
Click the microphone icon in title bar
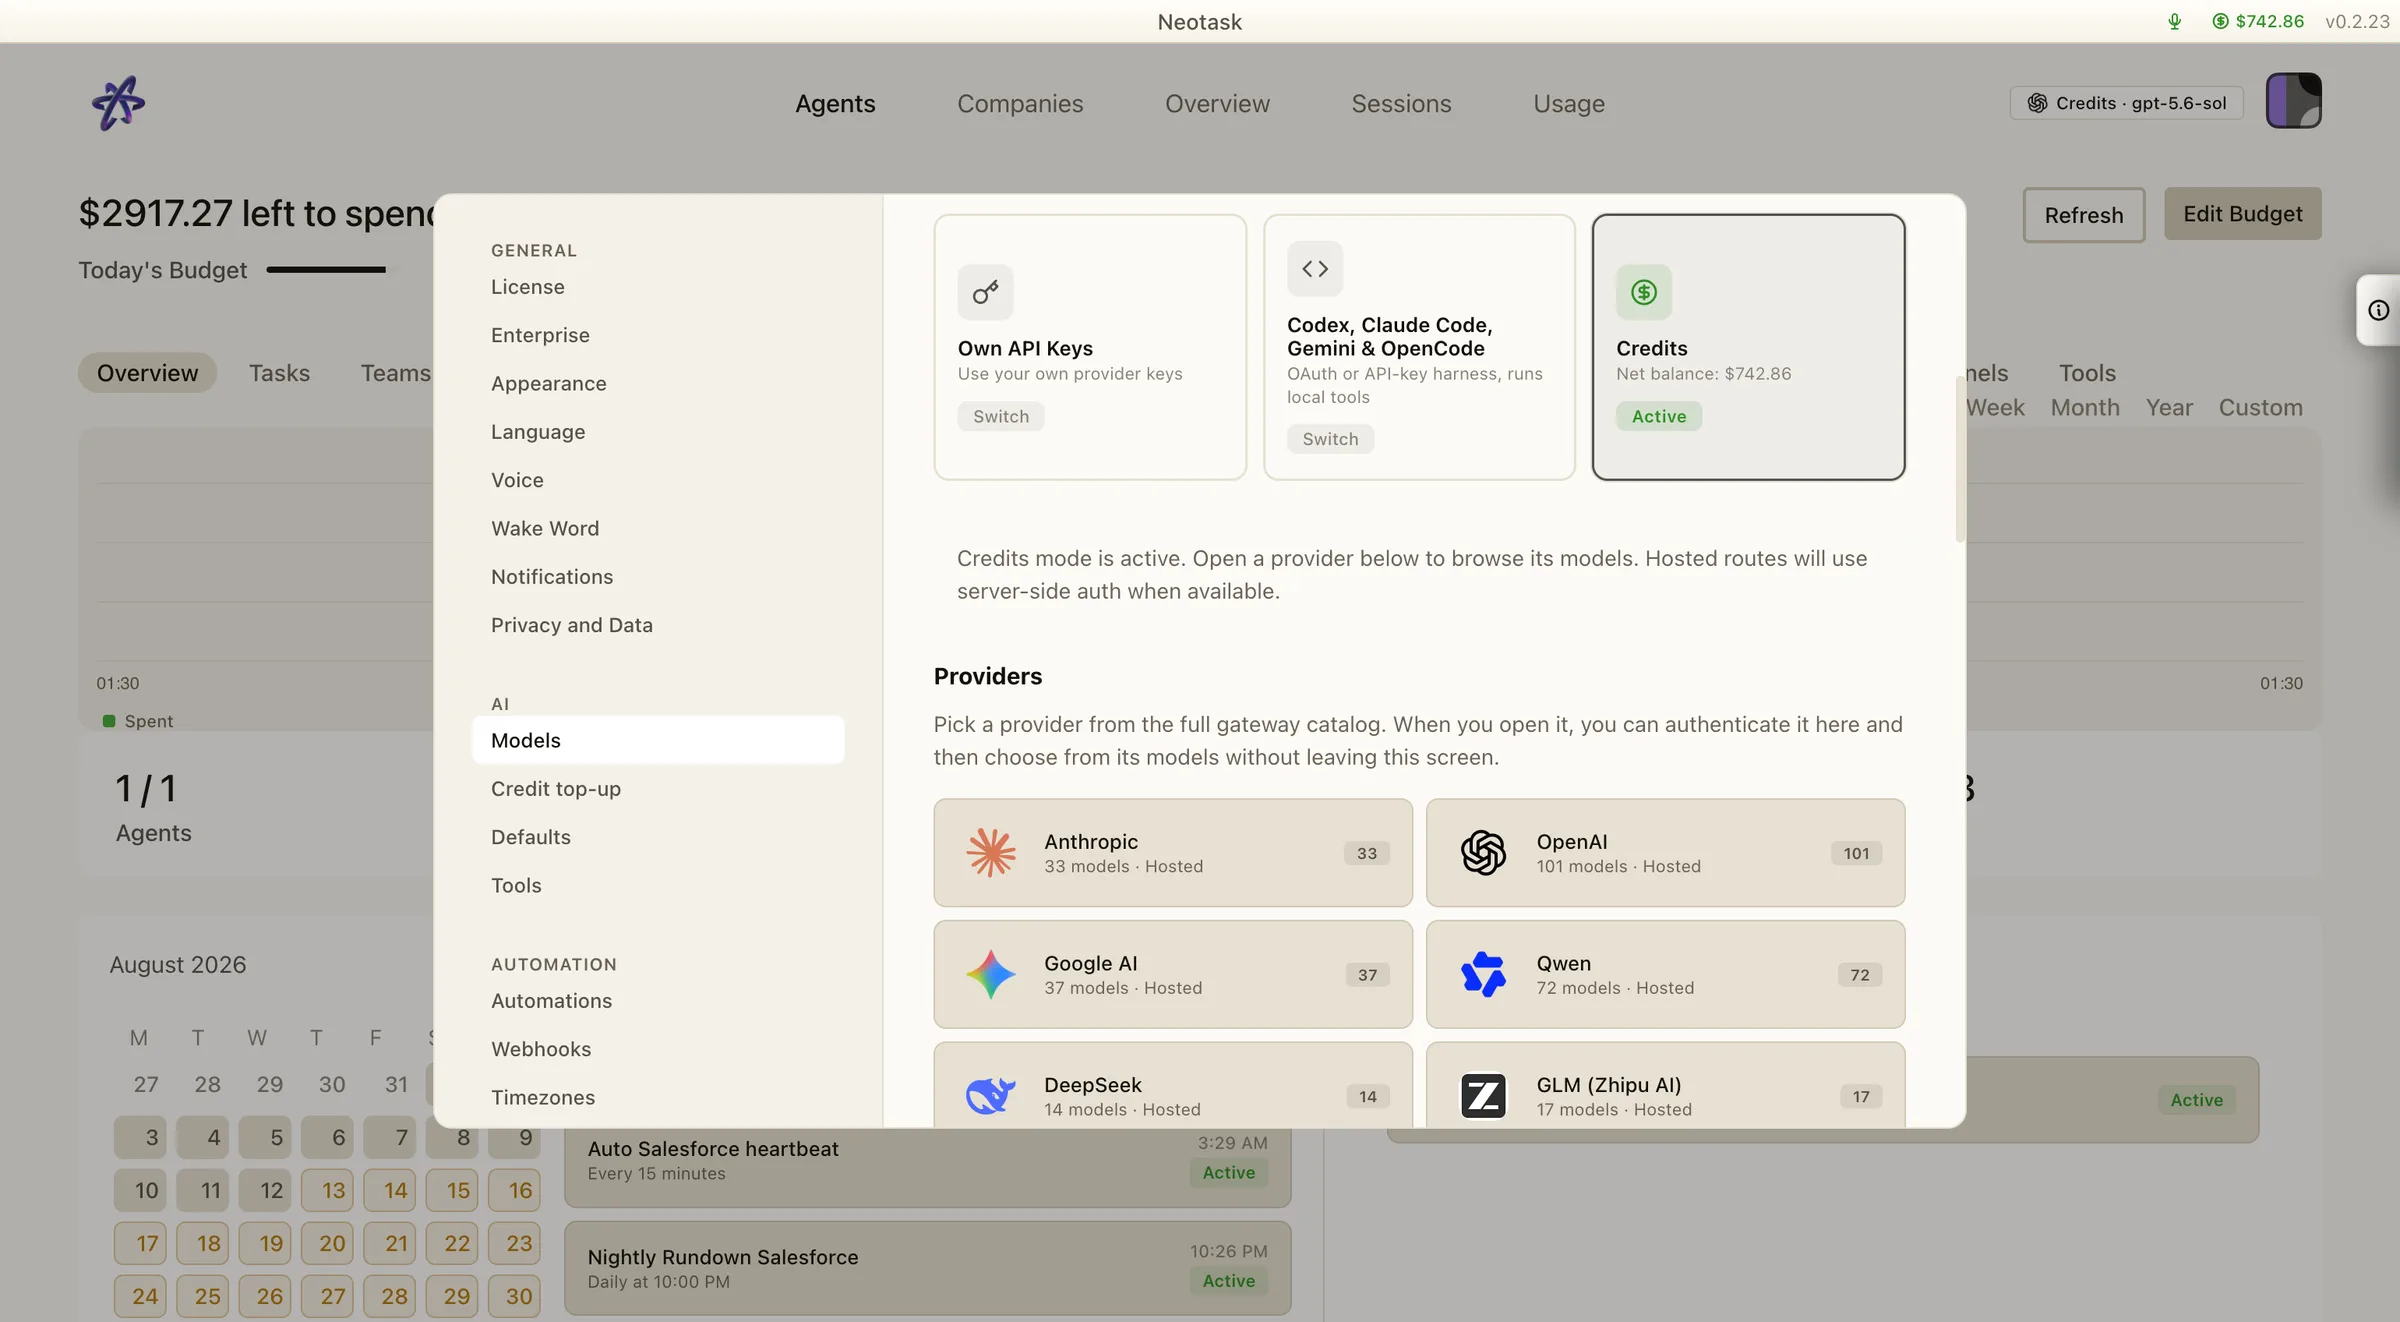click(x=2174, y=21)
